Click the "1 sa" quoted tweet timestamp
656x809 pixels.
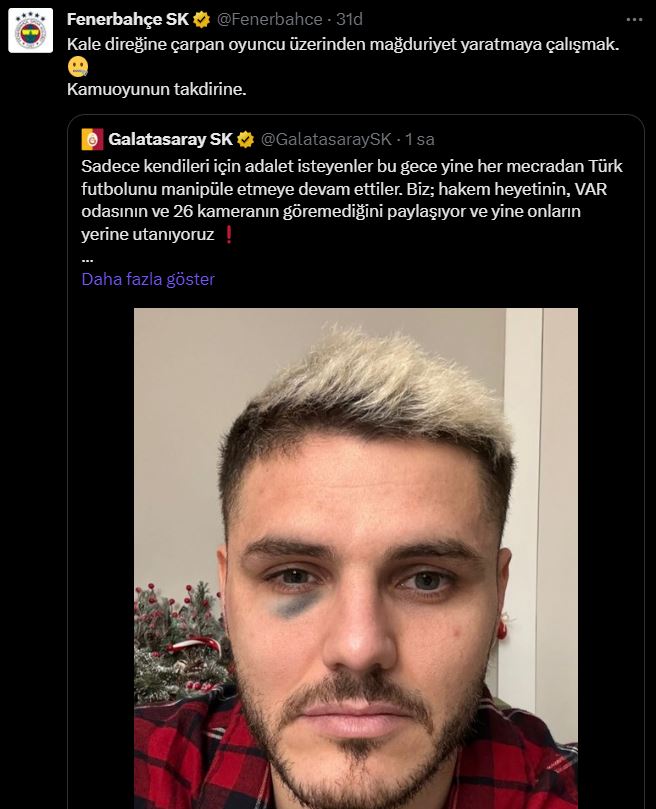point(419,137)
